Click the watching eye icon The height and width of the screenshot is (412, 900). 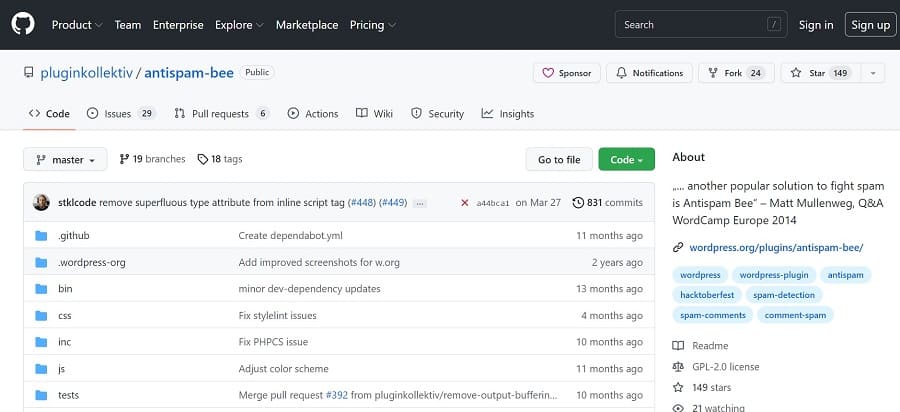coord(678,408)
